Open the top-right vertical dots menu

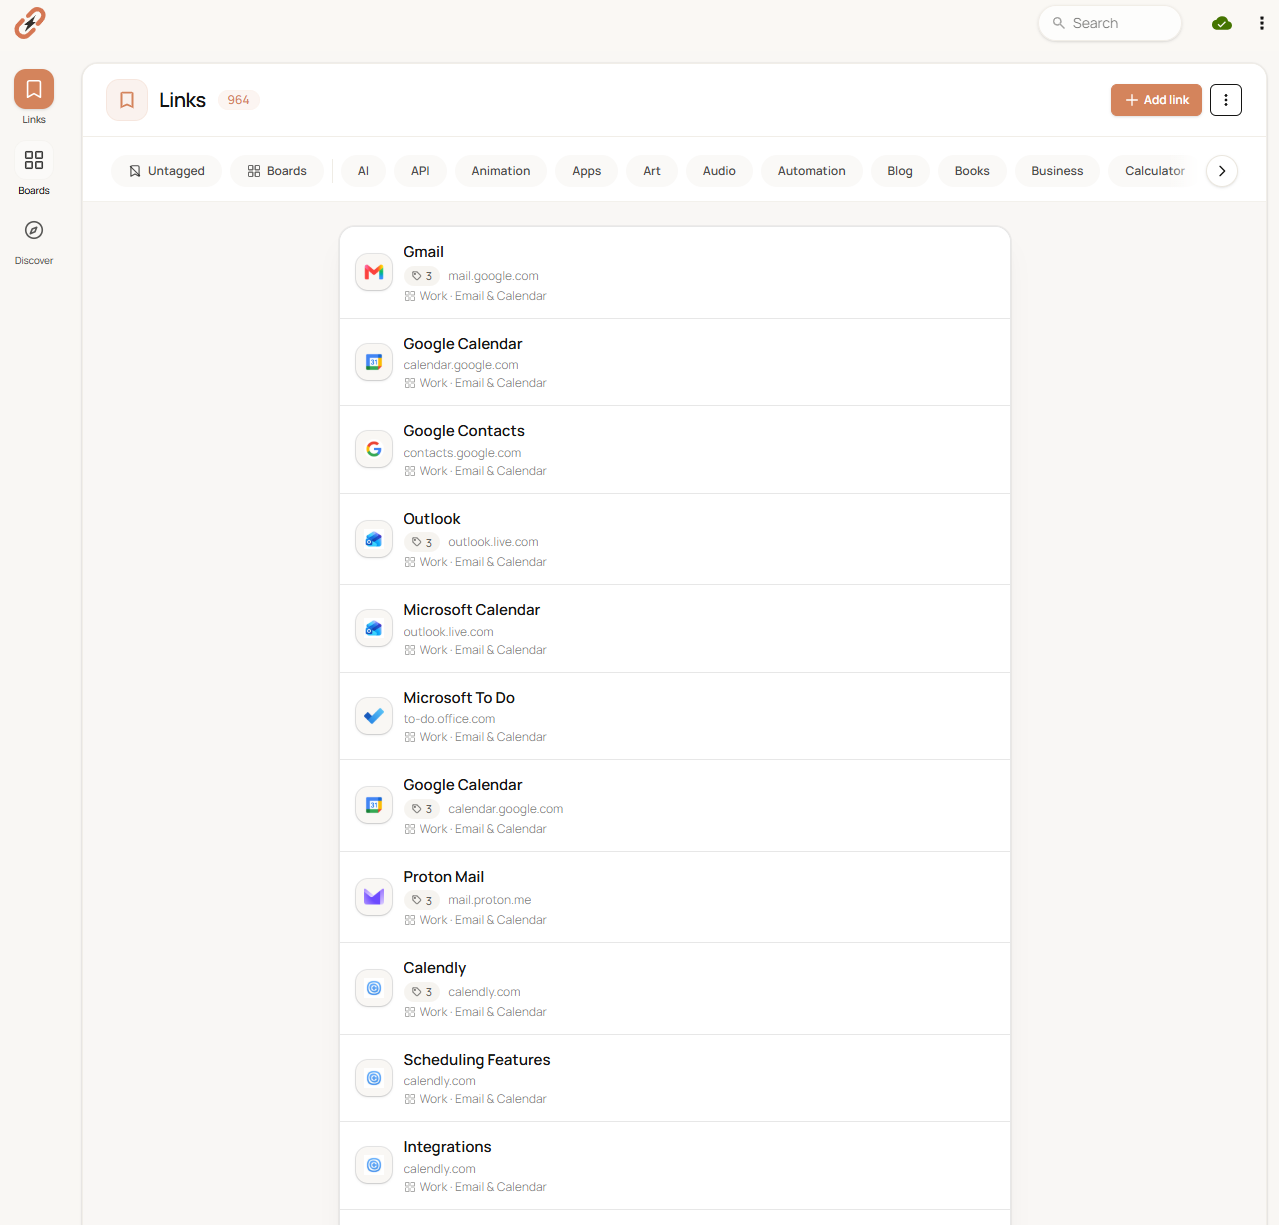[1261, 23]
